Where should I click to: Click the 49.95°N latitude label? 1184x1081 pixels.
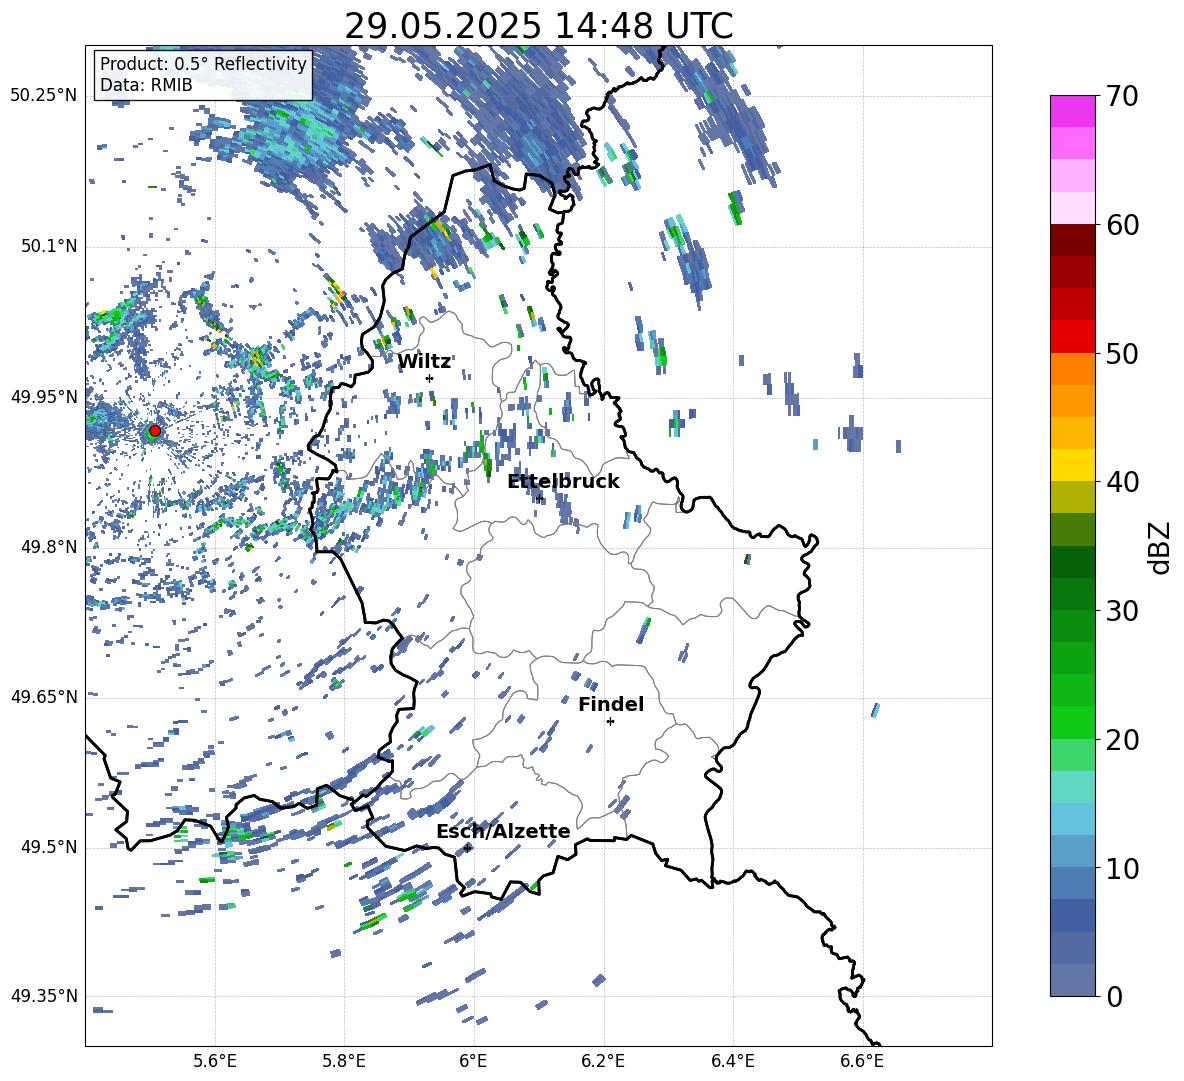point(44,397)
